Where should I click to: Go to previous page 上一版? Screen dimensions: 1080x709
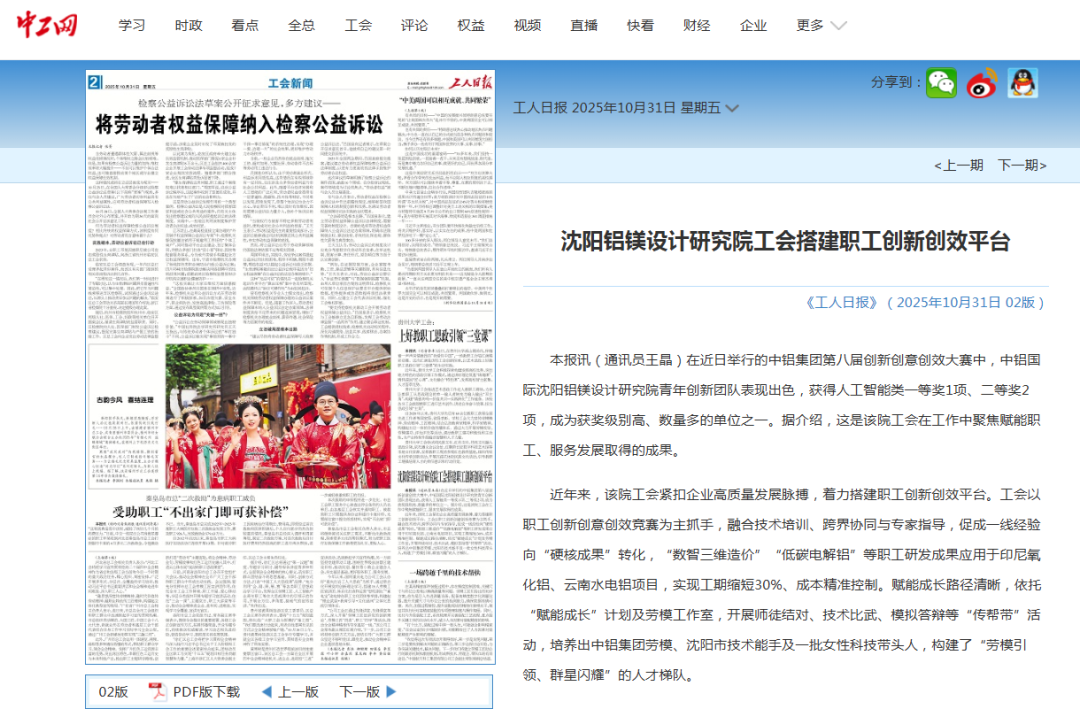(x=298, y=692)
